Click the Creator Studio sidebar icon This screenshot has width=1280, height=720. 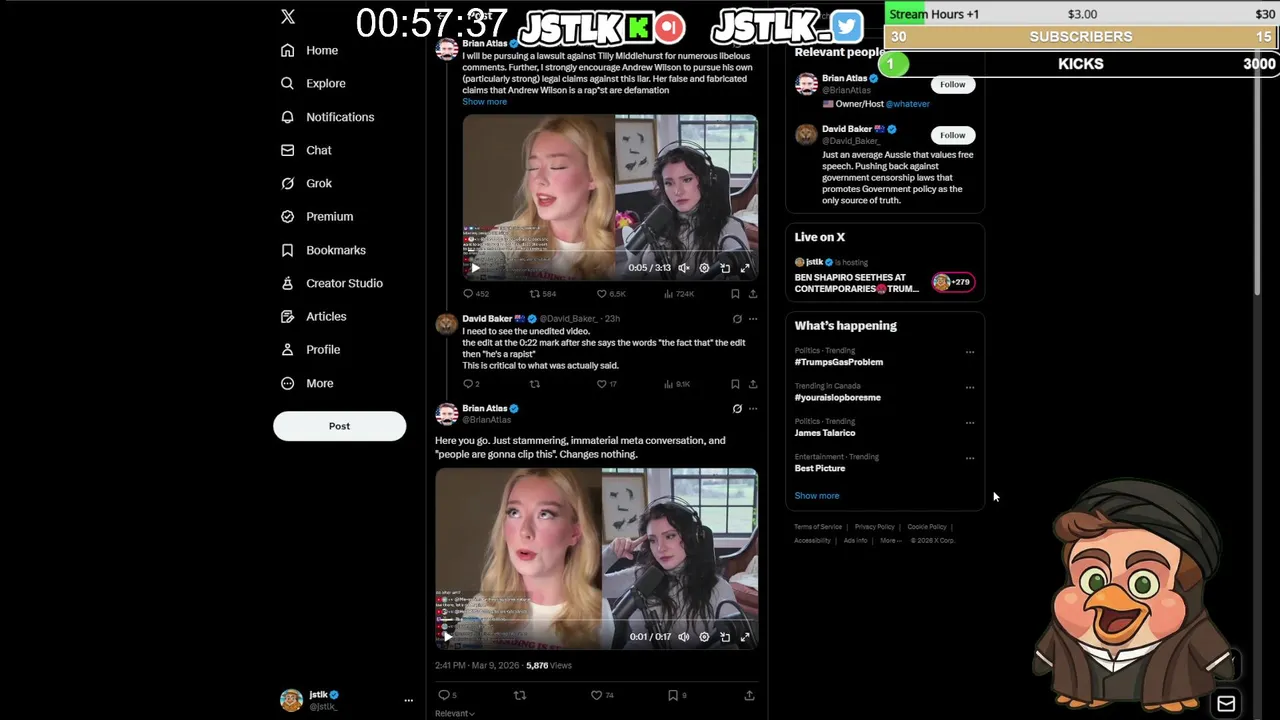point(288,283)
